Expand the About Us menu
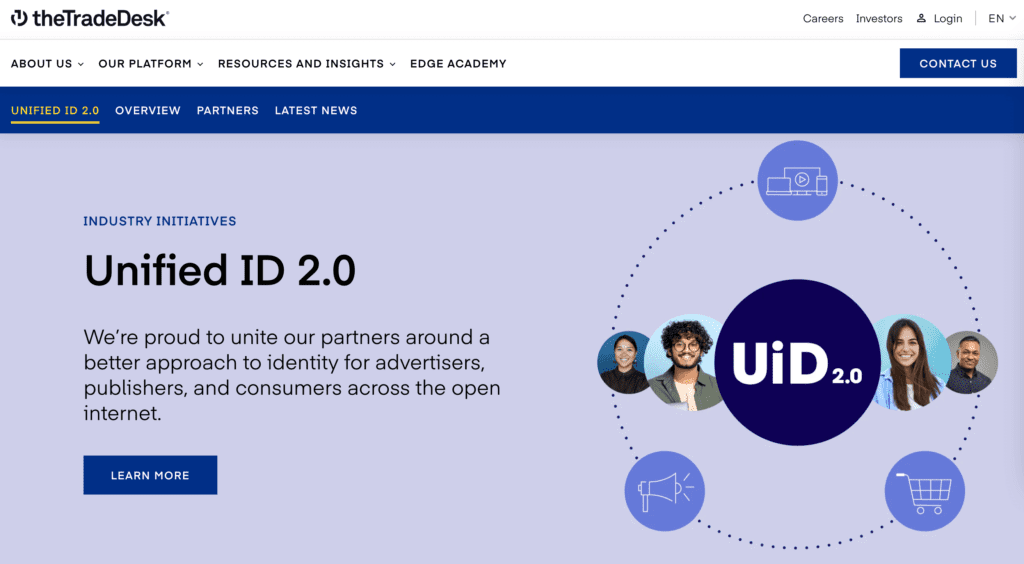The height and width of the screenshot is (564, 1024). point(47,63)
